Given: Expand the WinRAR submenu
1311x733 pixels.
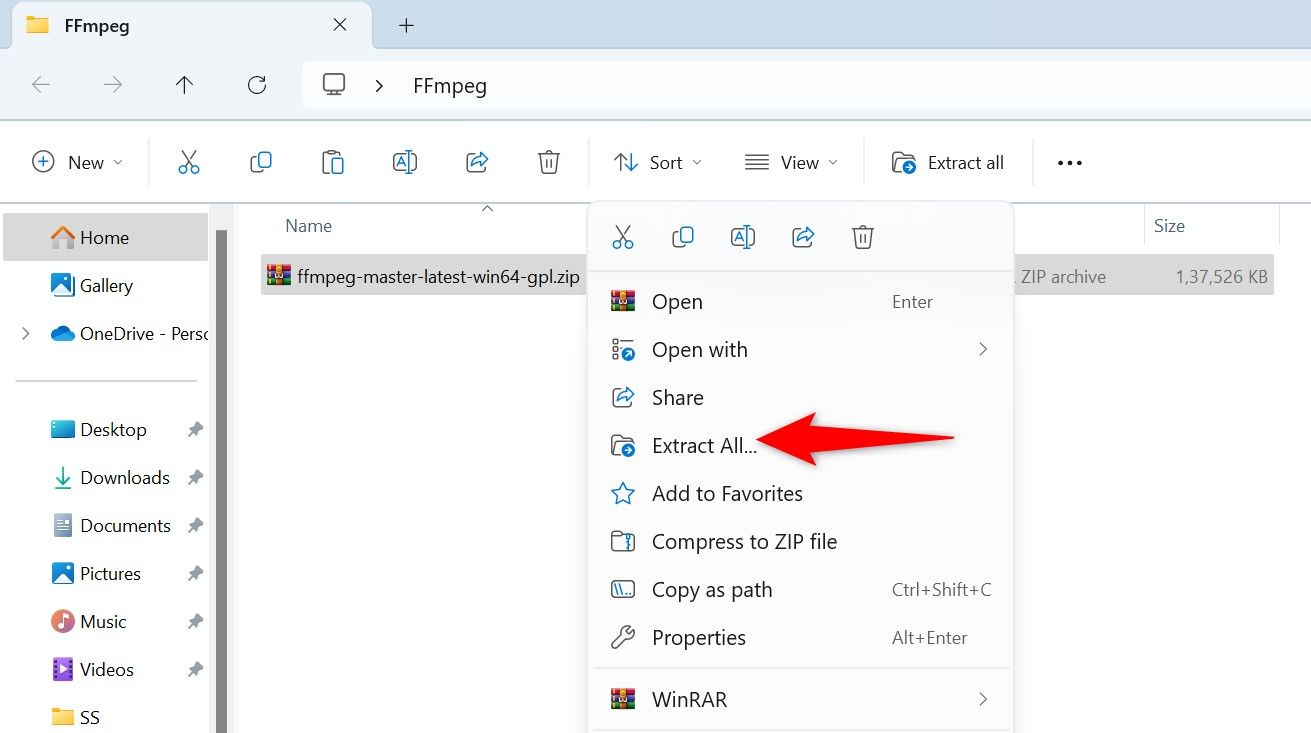Looking at the screenshot, I should (983, 699).
